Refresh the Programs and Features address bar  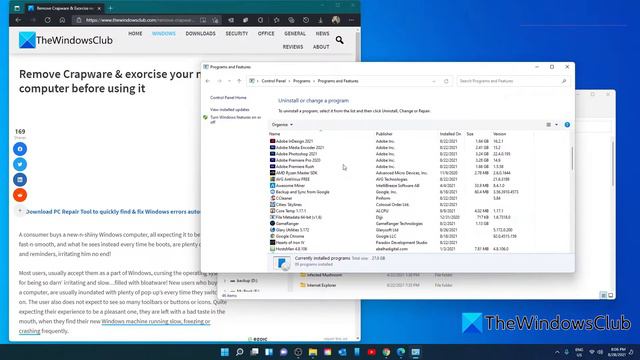[x=446, y=81]
